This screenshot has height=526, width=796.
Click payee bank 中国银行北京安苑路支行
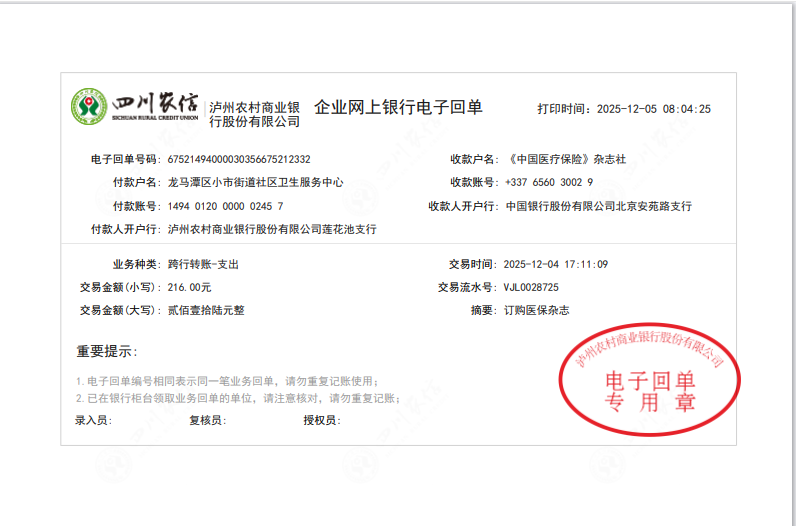click(x=598, y=206)
